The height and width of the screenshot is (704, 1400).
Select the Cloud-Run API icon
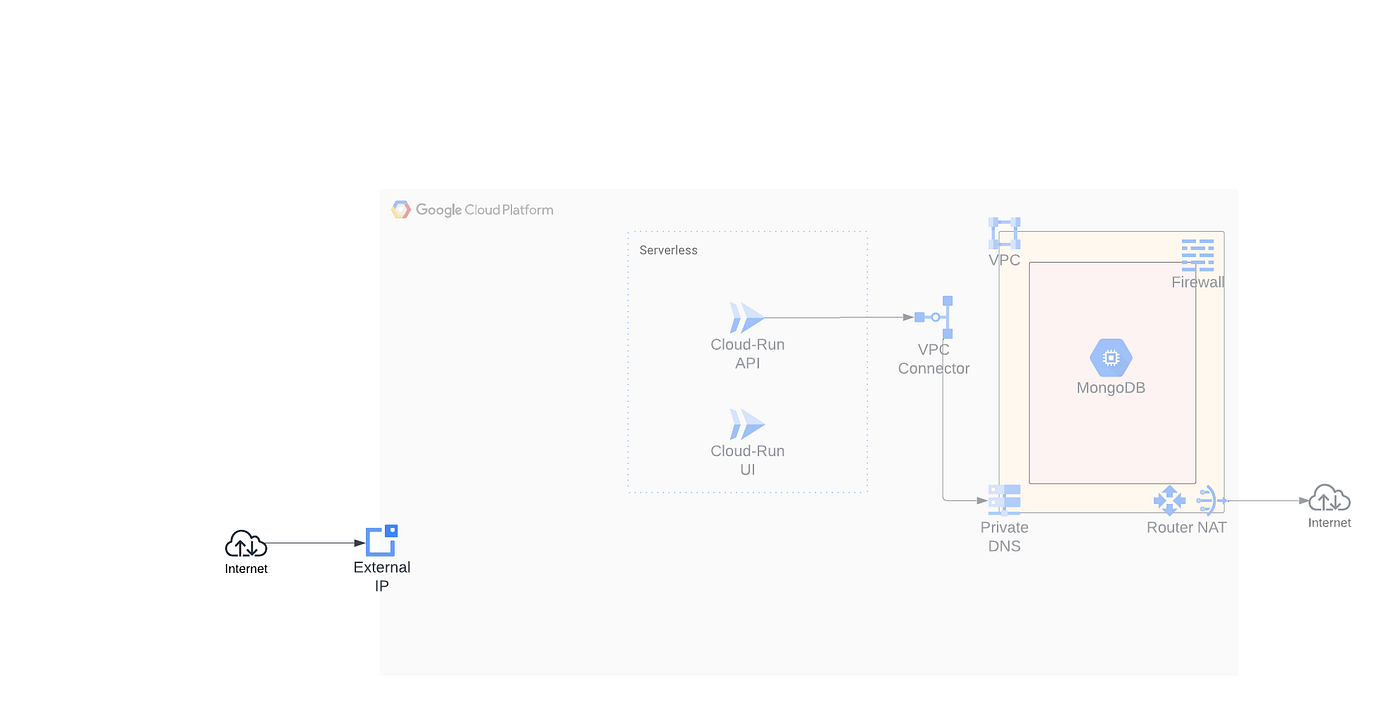pos(747,316)
